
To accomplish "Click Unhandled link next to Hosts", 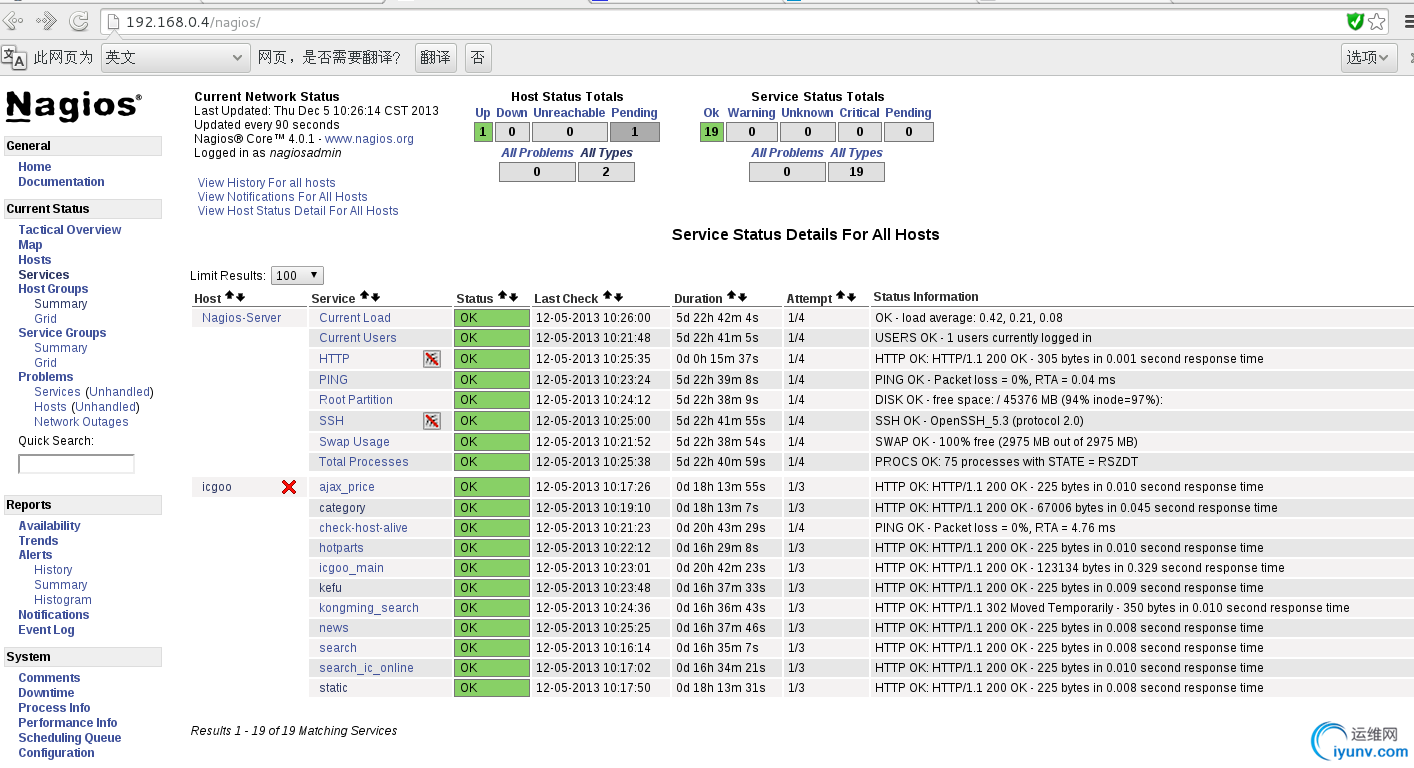I will pos(105,407).
